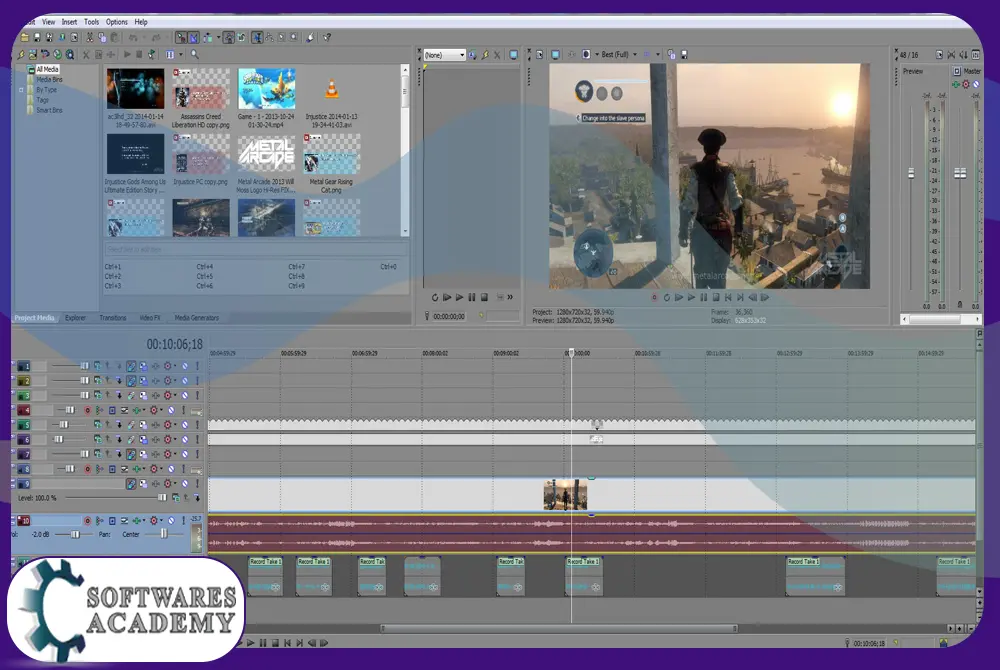Viewport: 1000px width, 670px height.
Task: Select the All Media tree item
Action: coord(47,69)
